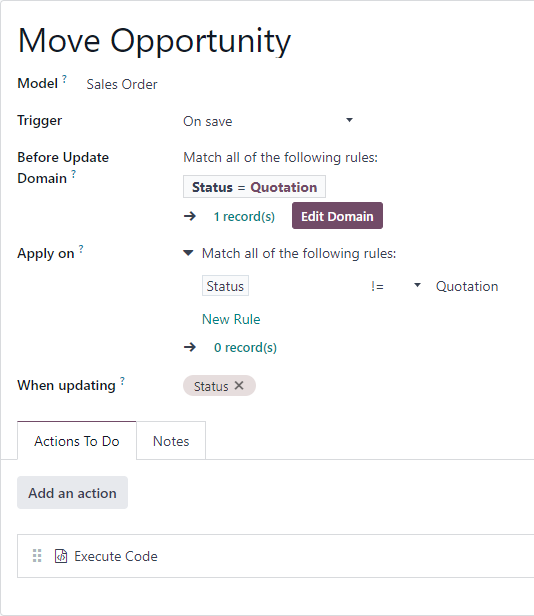Image resolution: width=534 pixels, height=616 pixels.
Task: Click the arrow beside 1 record(s)
Action: tap(190, 216)
